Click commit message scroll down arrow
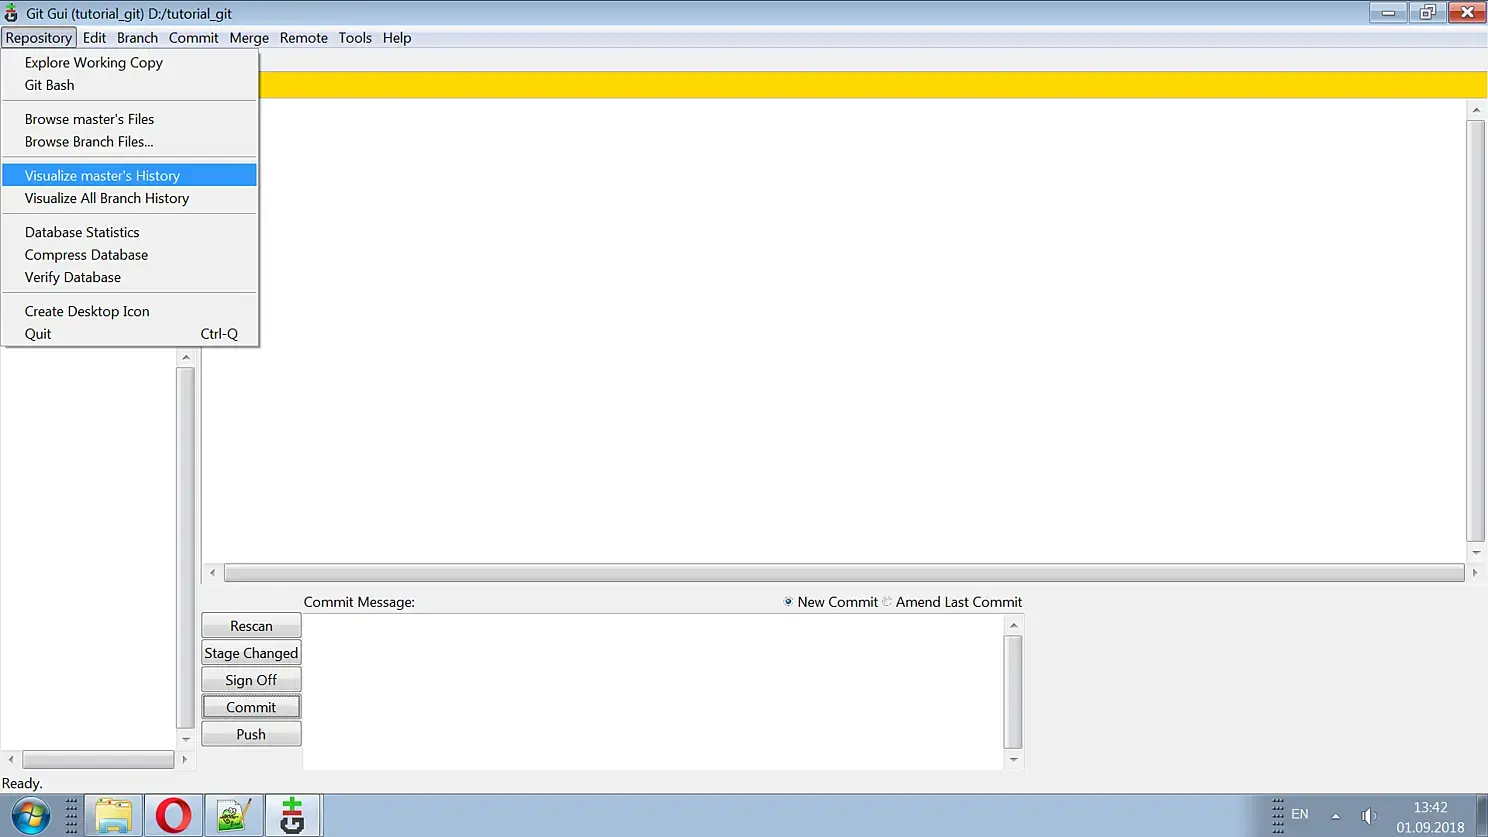 click(x=1013, y=760)
